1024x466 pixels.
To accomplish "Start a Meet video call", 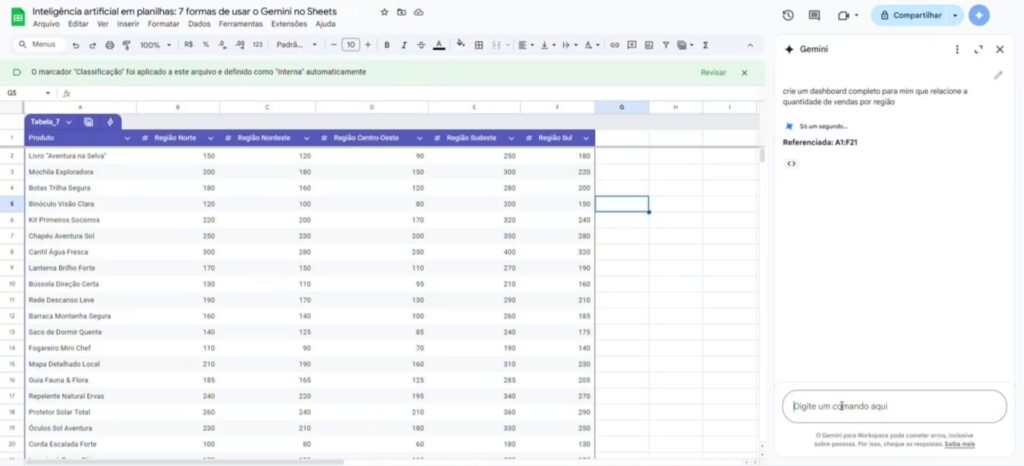I will pyautogui.click(x=843, y=15).
